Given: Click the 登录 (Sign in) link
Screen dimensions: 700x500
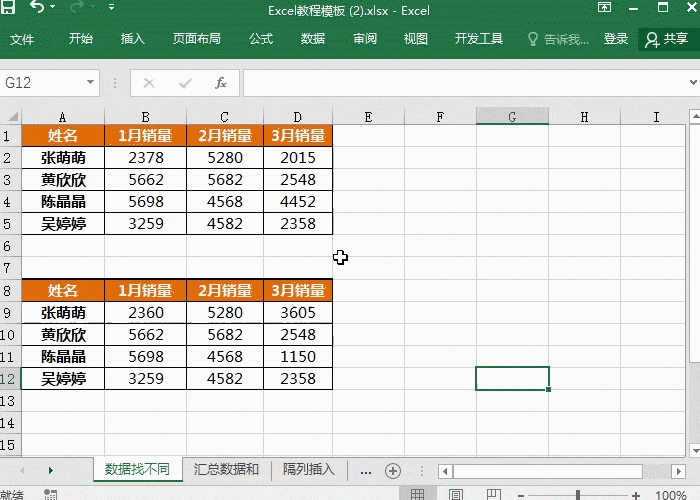Looking at the screenshot, I should pos(616,39).
